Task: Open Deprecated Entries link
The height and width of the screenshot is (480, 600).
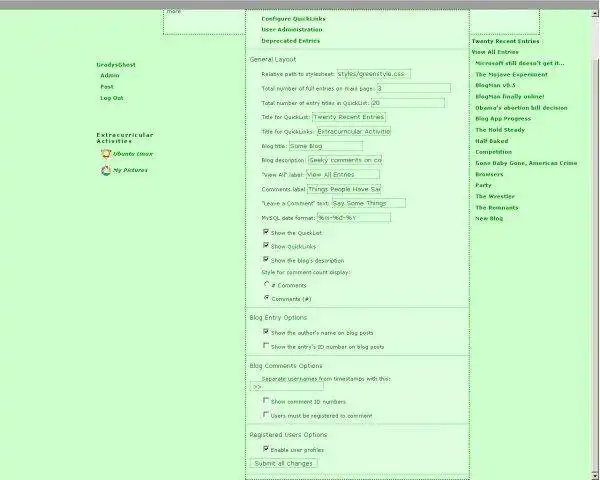Action: pos(290,41)
